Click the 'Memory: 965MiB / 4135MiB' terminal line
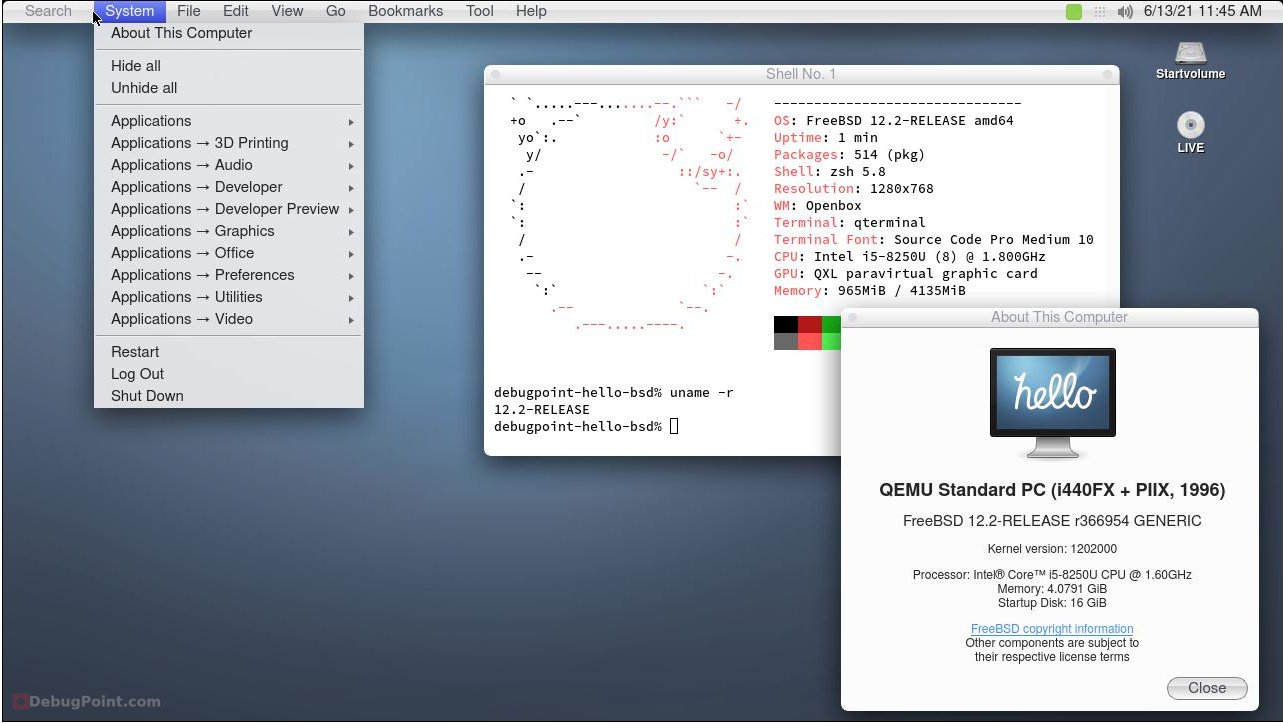Screen dimensions: 1283x724 pyautogui.click(x=870, y=291)
